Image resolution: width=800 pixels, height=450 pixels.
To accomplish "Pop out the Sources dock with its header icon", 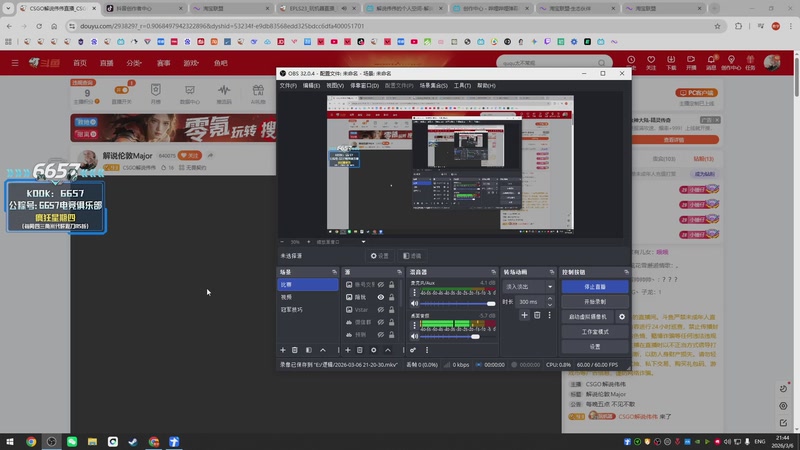I will (x=399, y=272).
